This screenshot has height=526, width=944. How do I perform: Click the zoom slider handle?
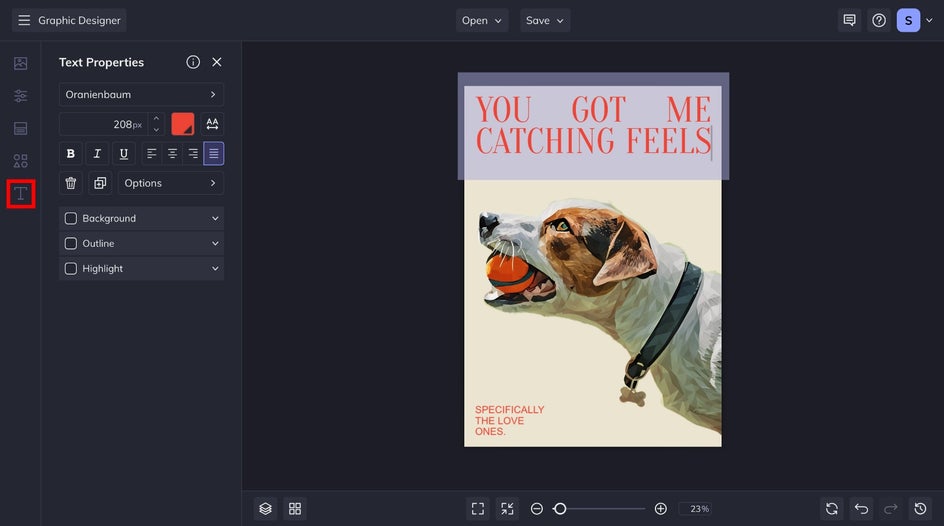pyautogui.click(x=560, y=509)
